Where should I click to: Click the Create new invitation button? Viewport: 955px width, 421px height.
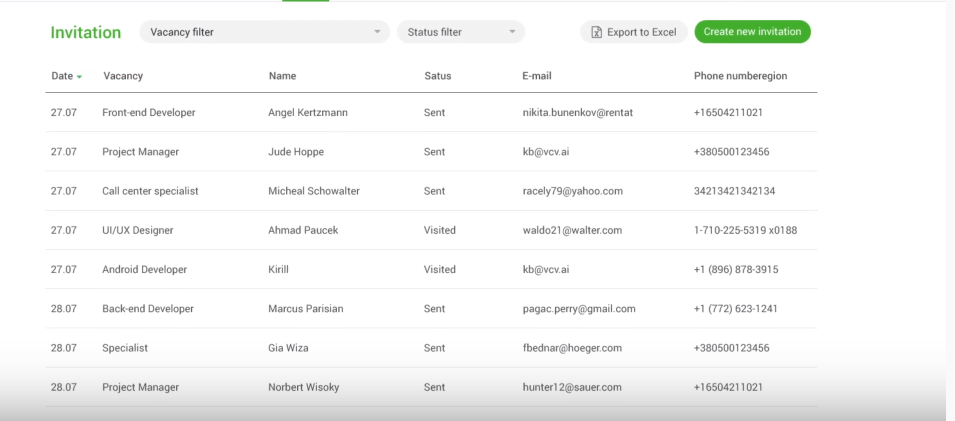click(x=752, y=32)
